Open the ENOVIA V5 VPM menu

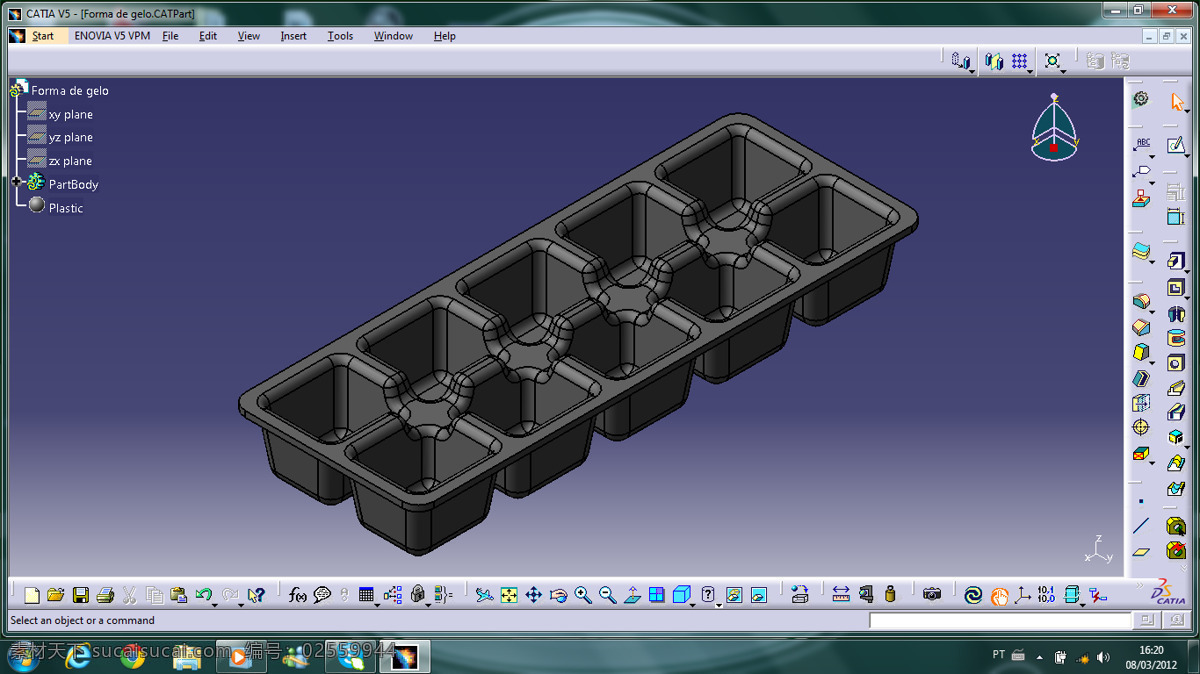112,36
